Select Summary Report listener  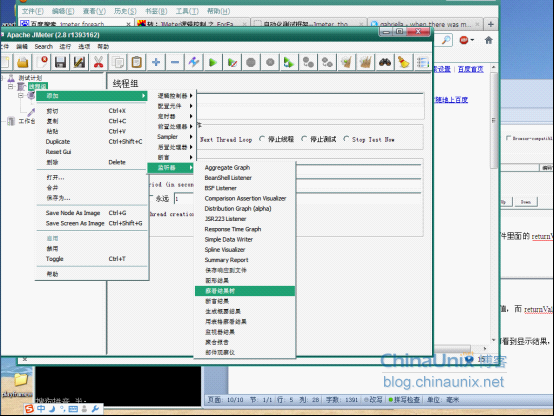(x=245, y=260)
